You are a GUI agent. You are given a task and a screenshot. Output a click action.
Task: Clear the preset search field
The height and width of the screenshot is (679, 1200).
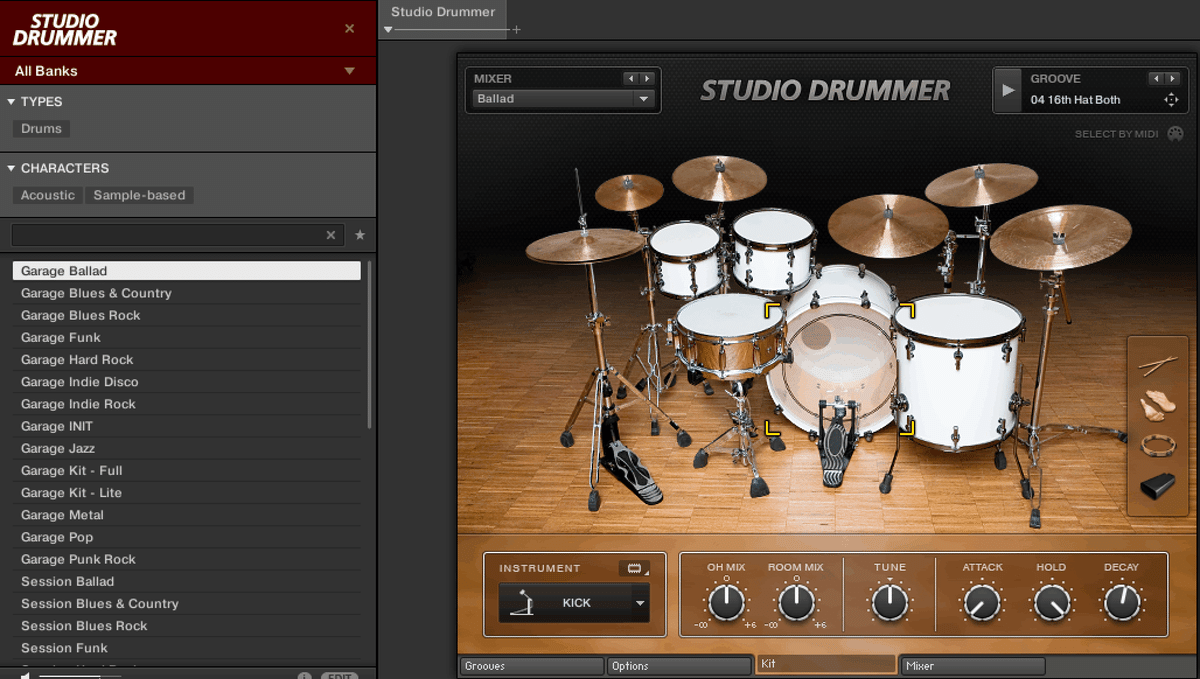(331, 235)
